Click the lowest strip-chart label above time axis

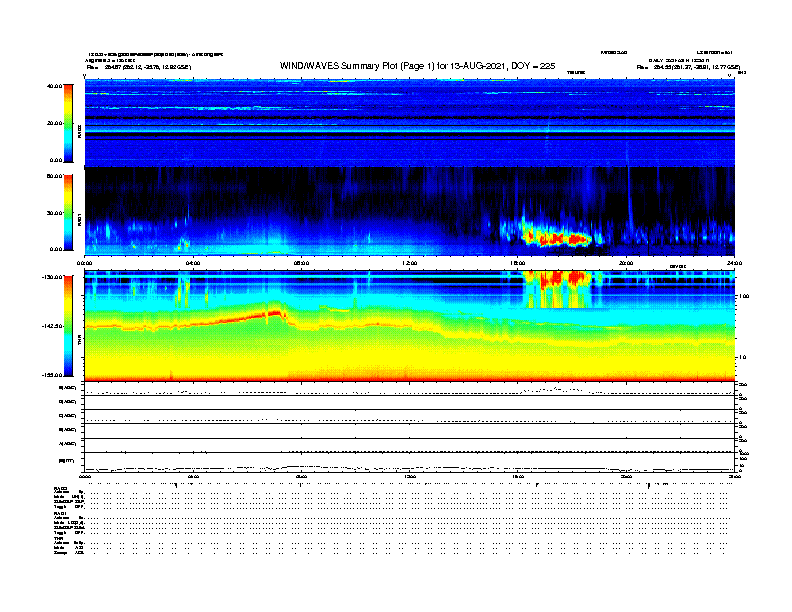(x=67, y=461)
